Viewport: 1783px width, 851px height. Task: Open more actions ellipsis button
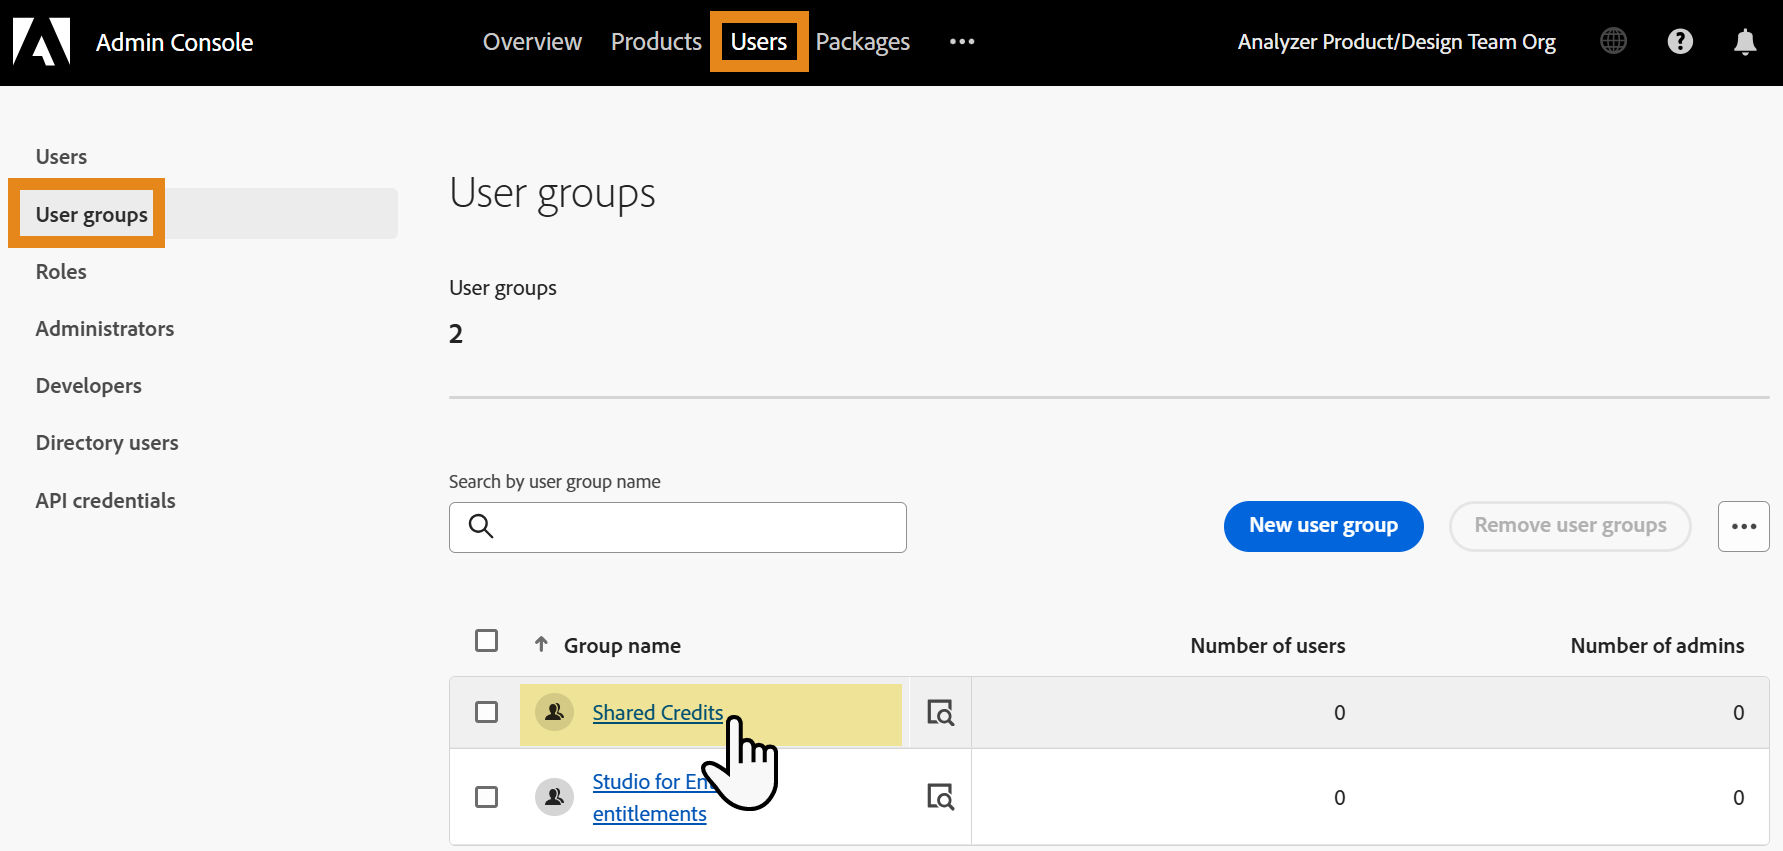[1743, 526]
